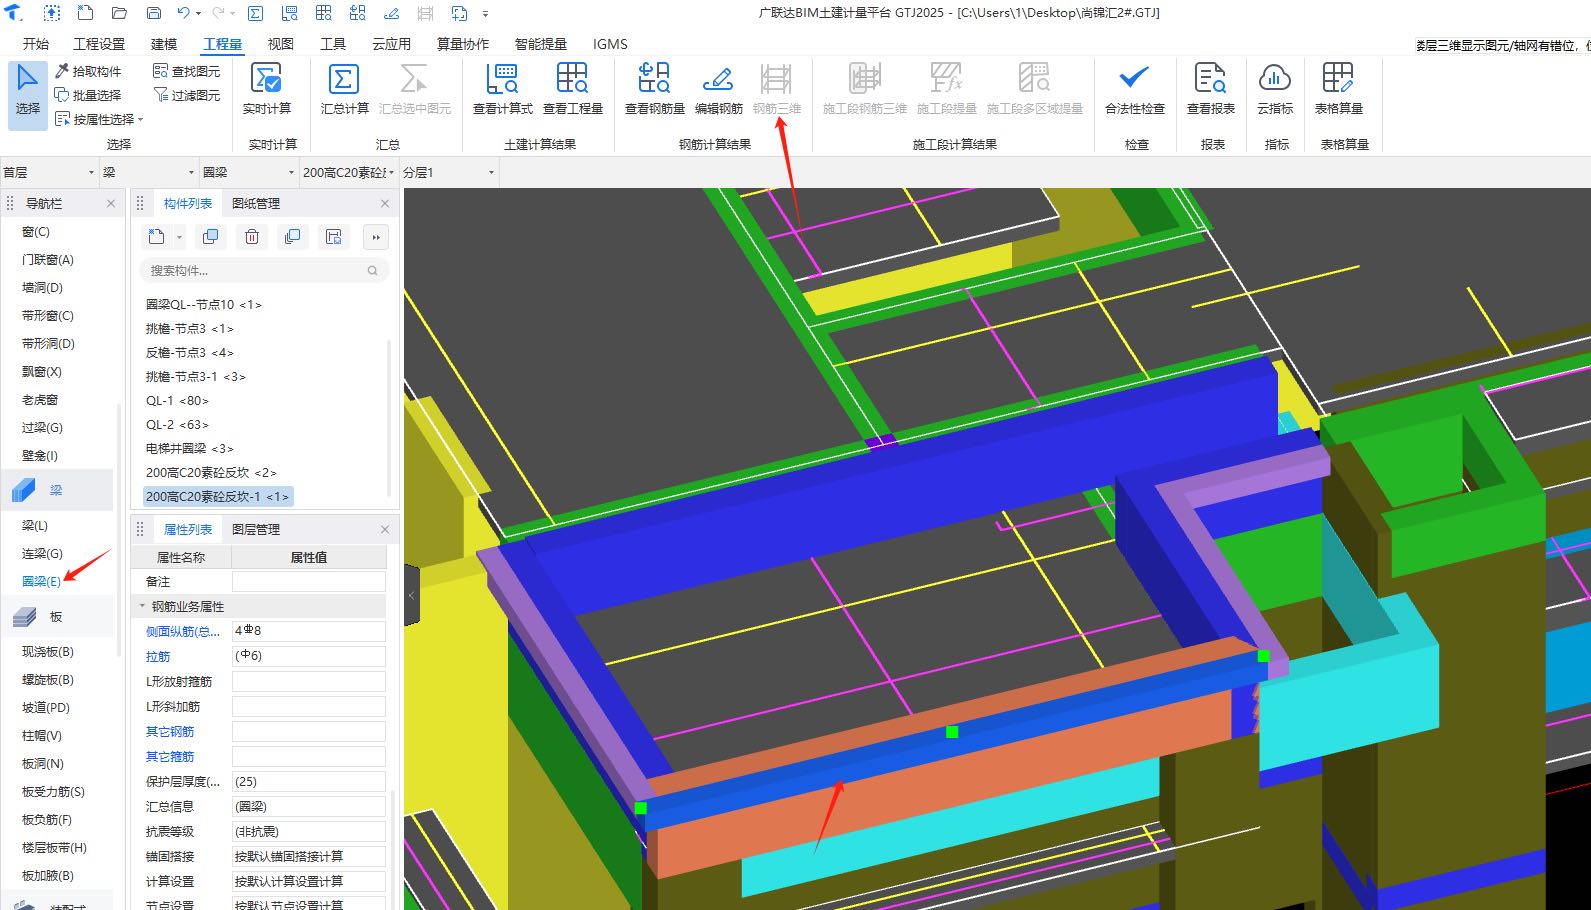This screenshot has width=1591, height=910.
Task: Save the project with the save icon
Action: [153, 13]
